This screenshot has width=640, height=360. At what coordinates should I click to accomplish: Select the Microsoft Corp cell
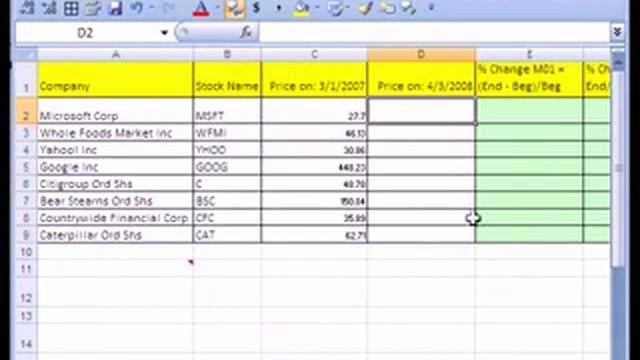coord(116,111)
